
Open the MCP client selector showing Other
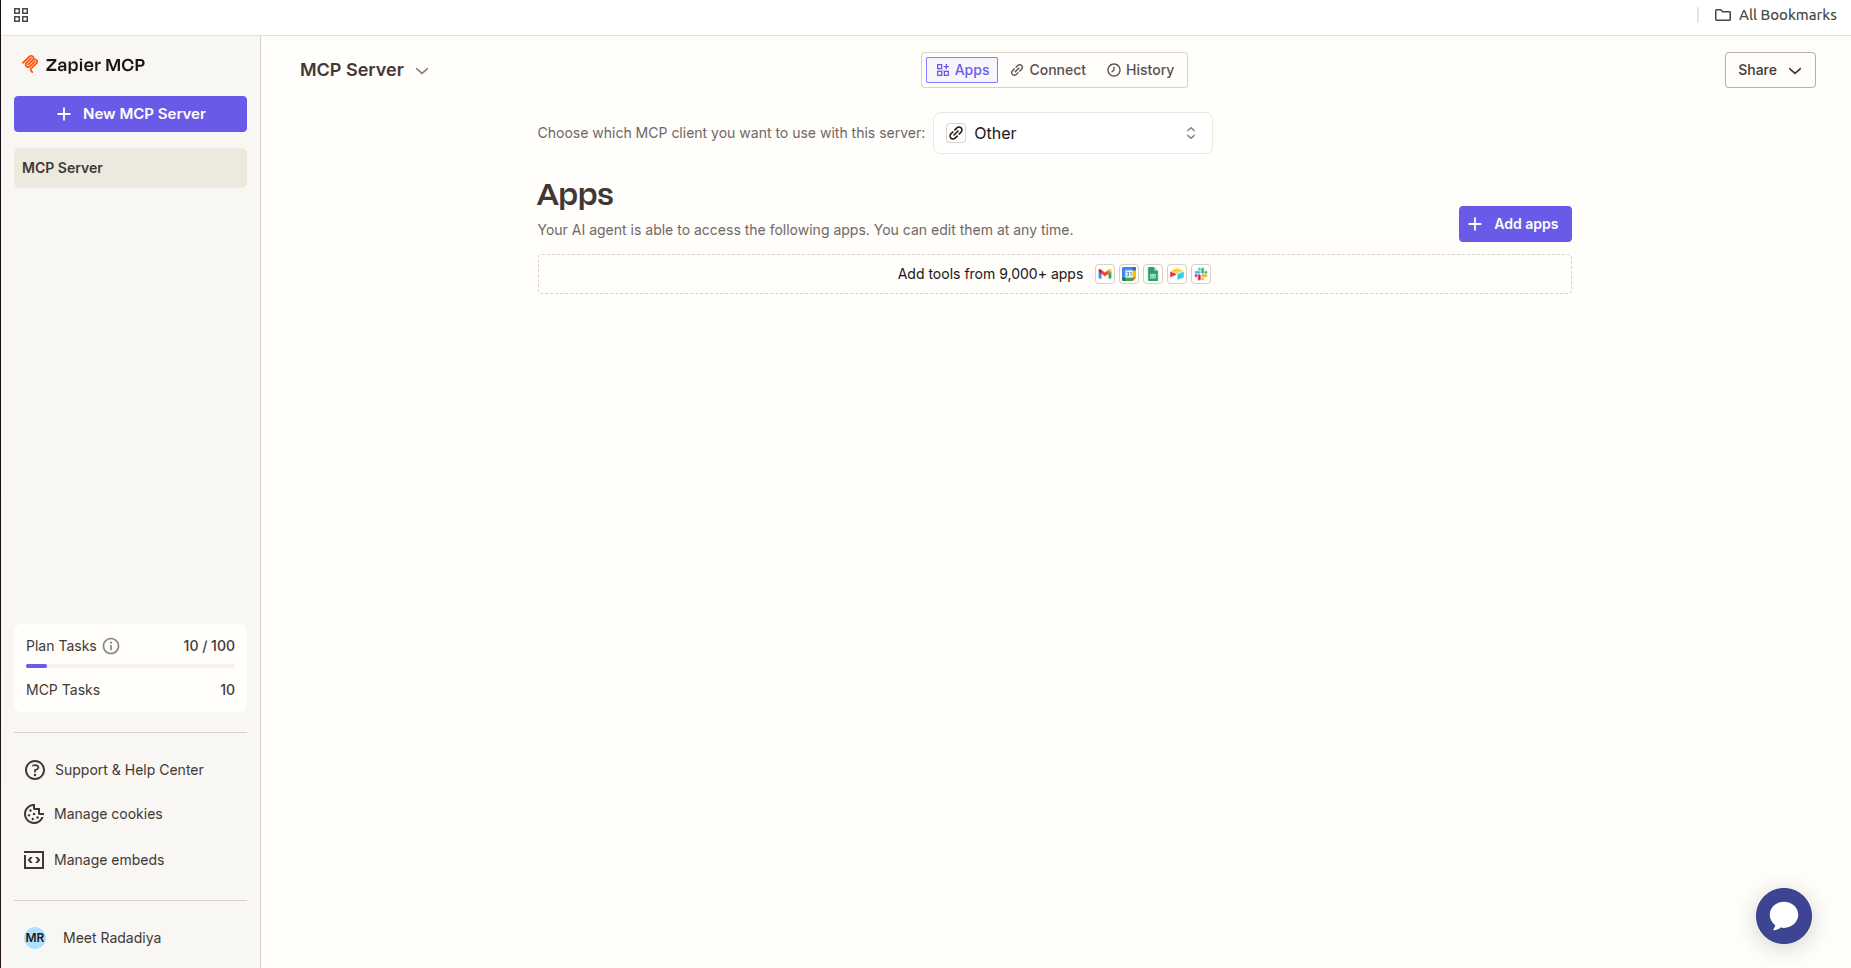pyautogui.click(x=1073, y=133)
